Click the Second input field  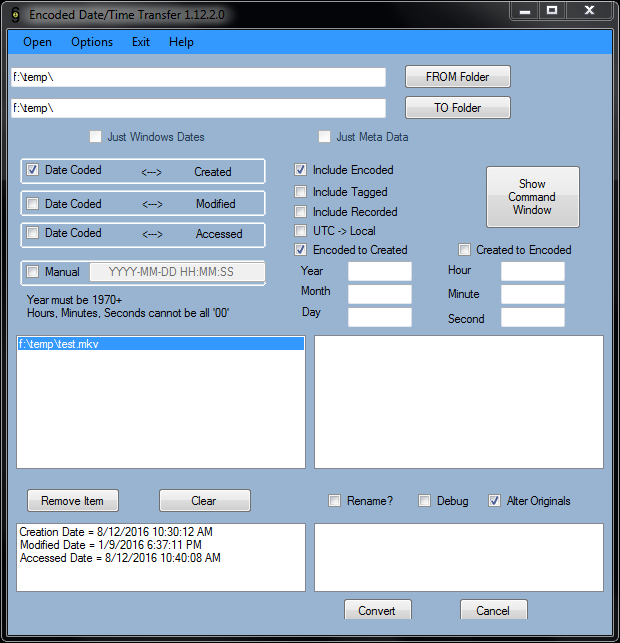(533, 317)
